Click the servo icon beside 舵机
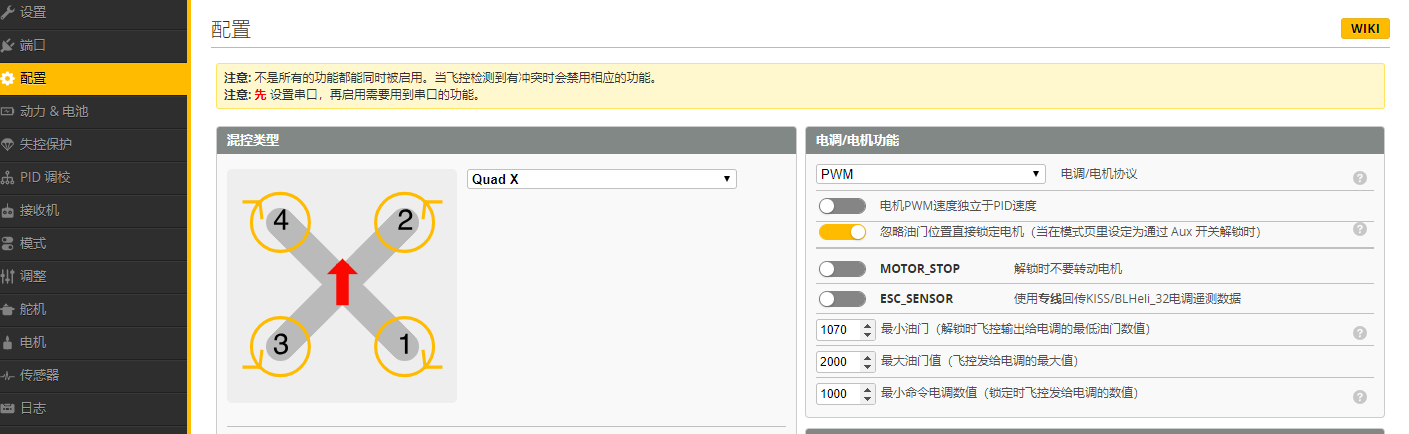 7,309
